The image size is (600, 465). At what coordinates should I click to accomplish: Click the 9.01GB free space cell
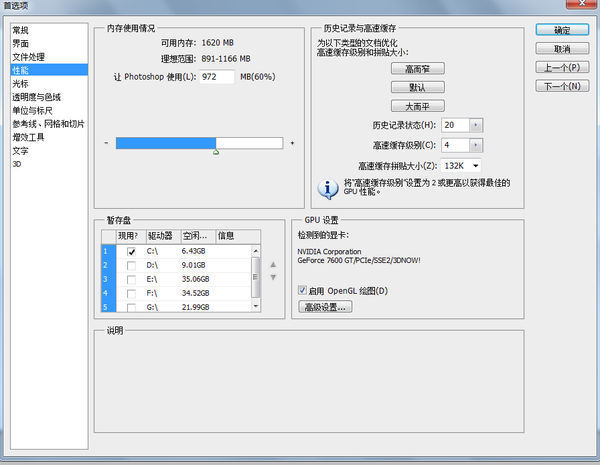click(194, 265)
